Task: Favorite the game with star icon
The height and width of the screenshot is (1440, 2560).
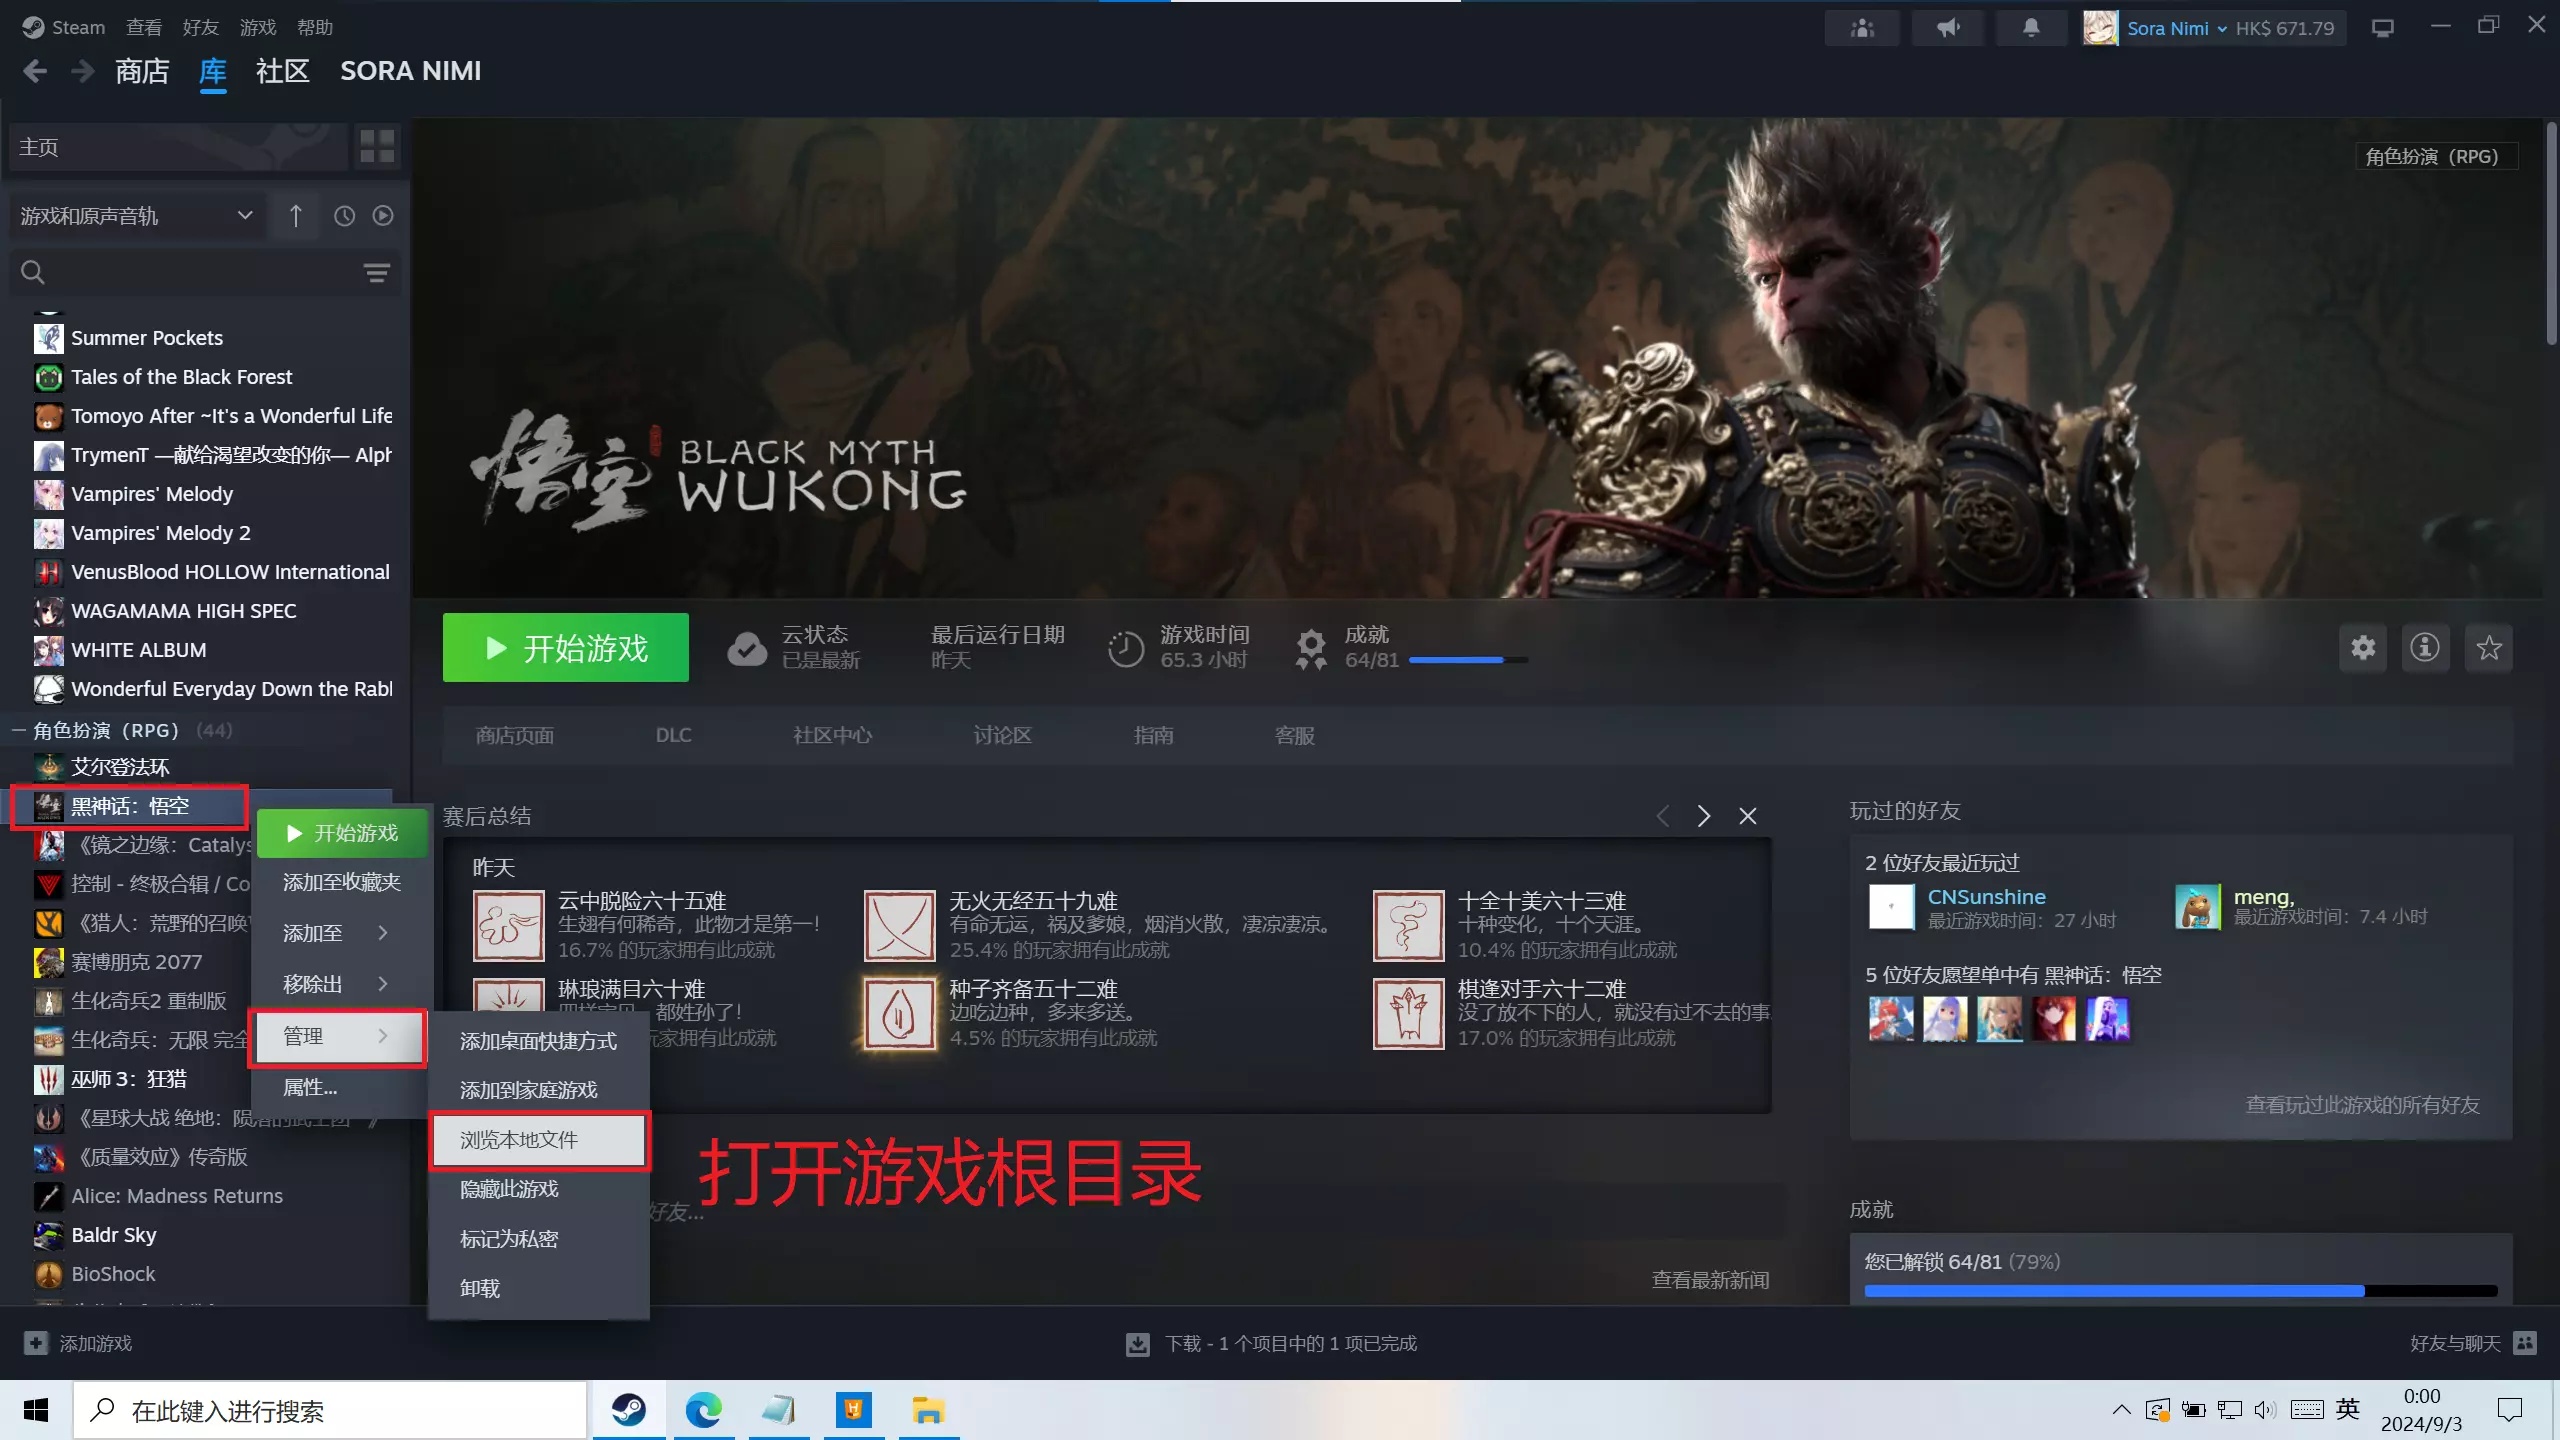Action: (x=2489, y=648)
